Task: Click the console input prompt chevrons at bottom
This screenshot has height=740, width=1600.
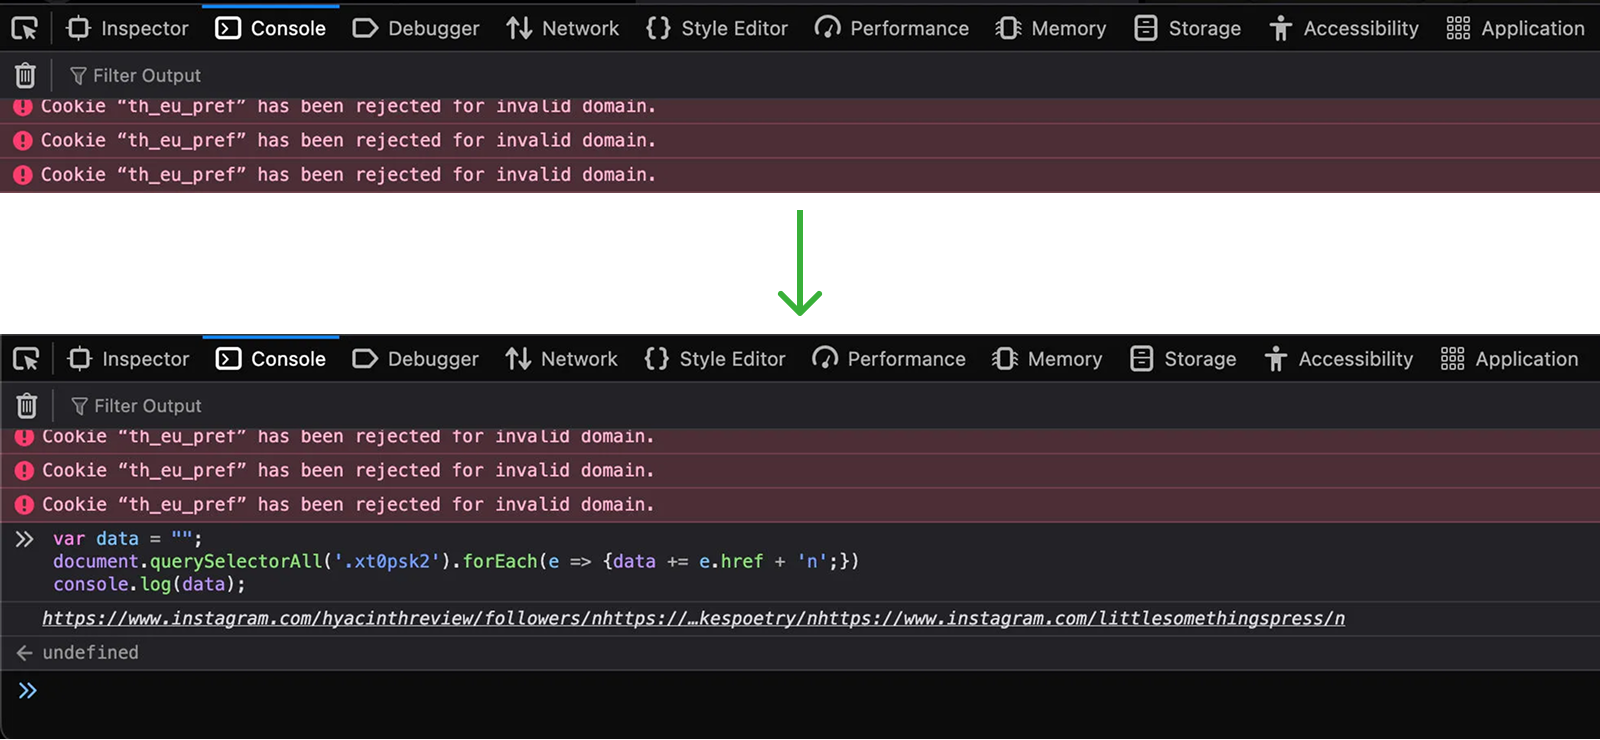Action: [x=27, y=690]
